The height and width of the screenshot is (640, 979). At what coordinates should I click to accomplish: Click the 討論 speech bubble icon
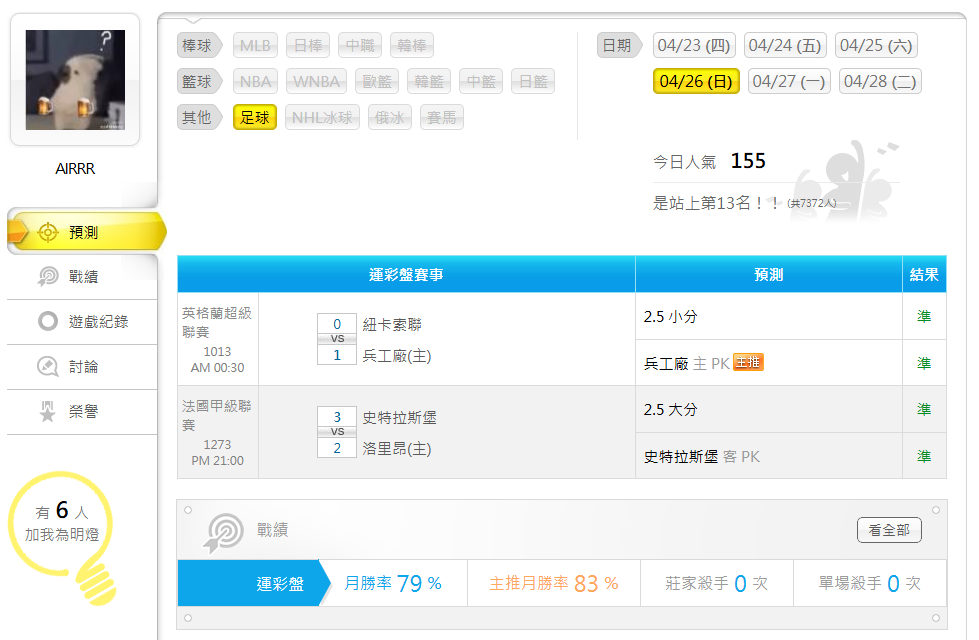(x=47, y=367)
